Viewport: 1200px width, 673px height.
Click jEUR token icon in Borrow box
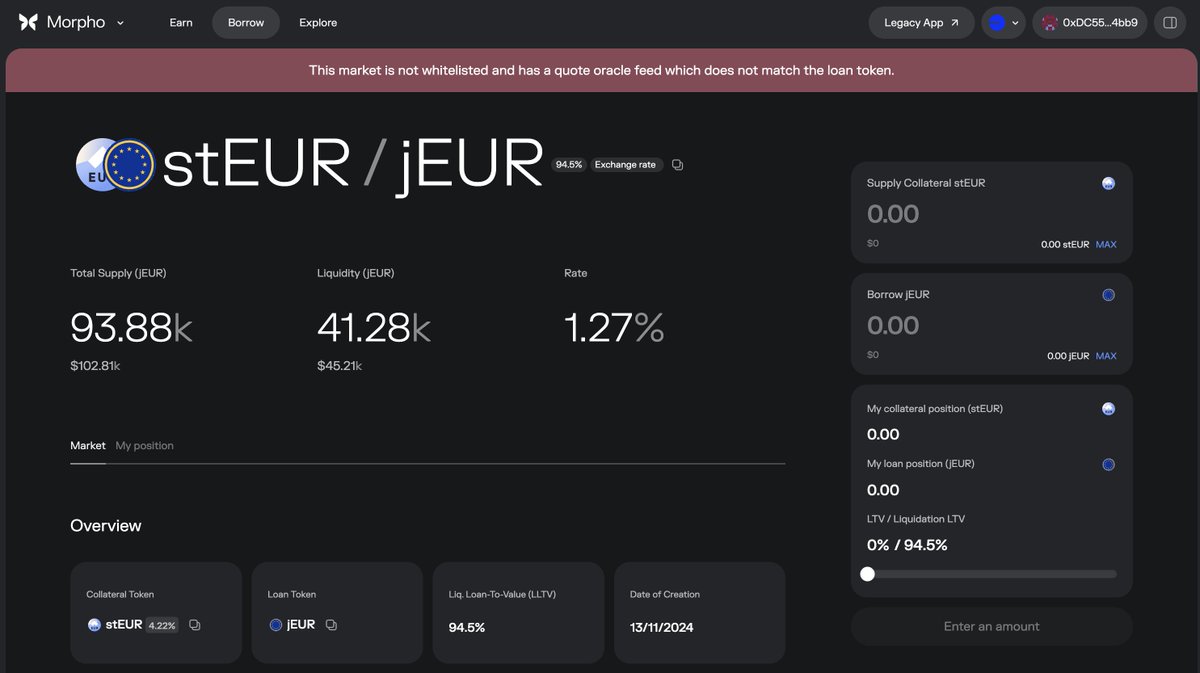(x=1108, y=294)
